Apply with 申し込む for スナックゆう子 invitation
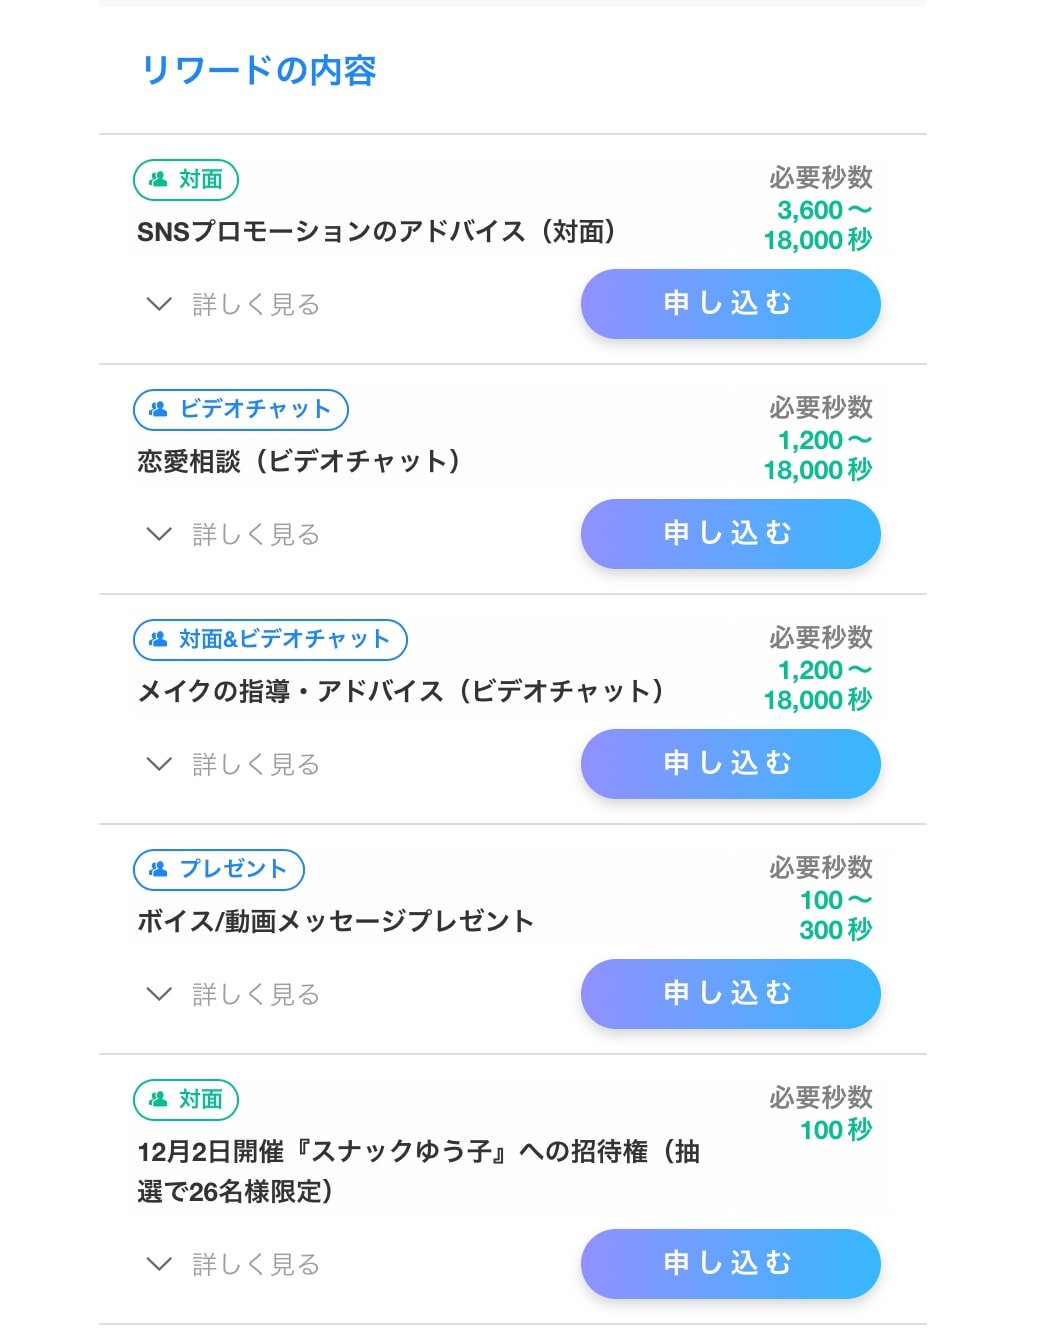Viewport: 1058px width, 1342px height. pos(731,1264)
